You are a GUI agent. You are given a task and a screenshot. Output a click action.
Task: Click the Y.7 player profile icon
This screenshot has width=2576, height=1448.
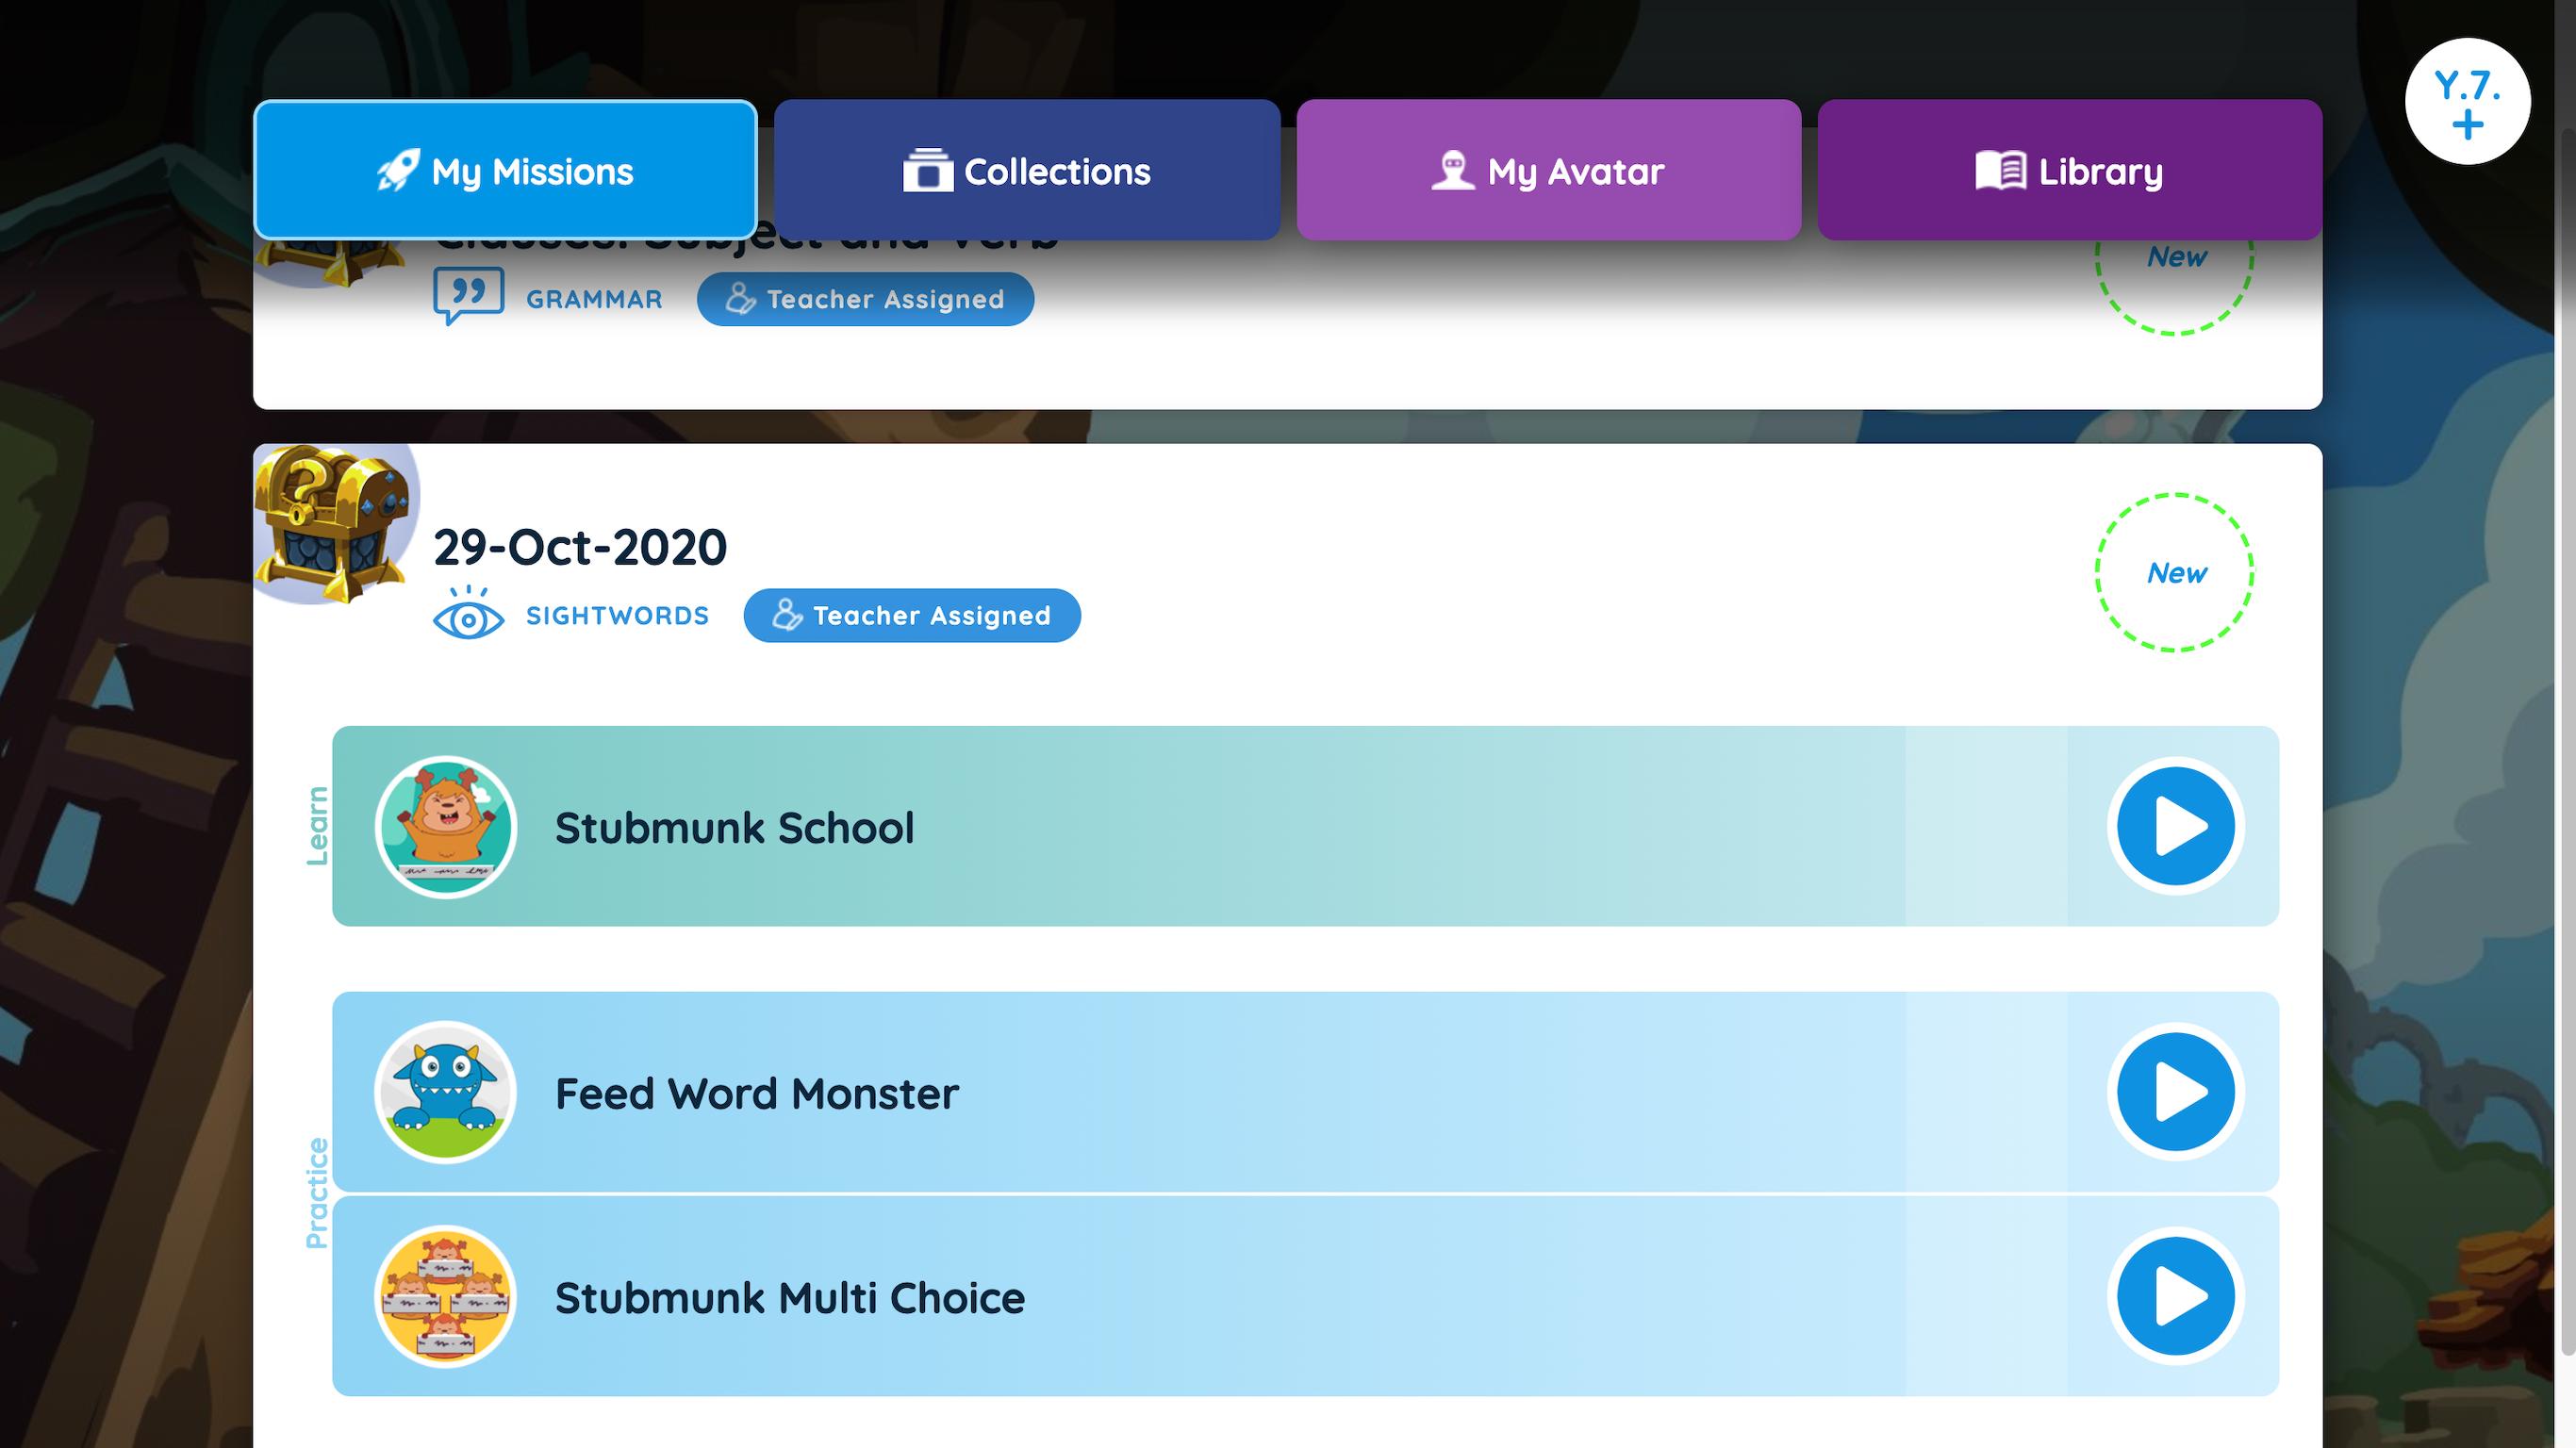2469,101
